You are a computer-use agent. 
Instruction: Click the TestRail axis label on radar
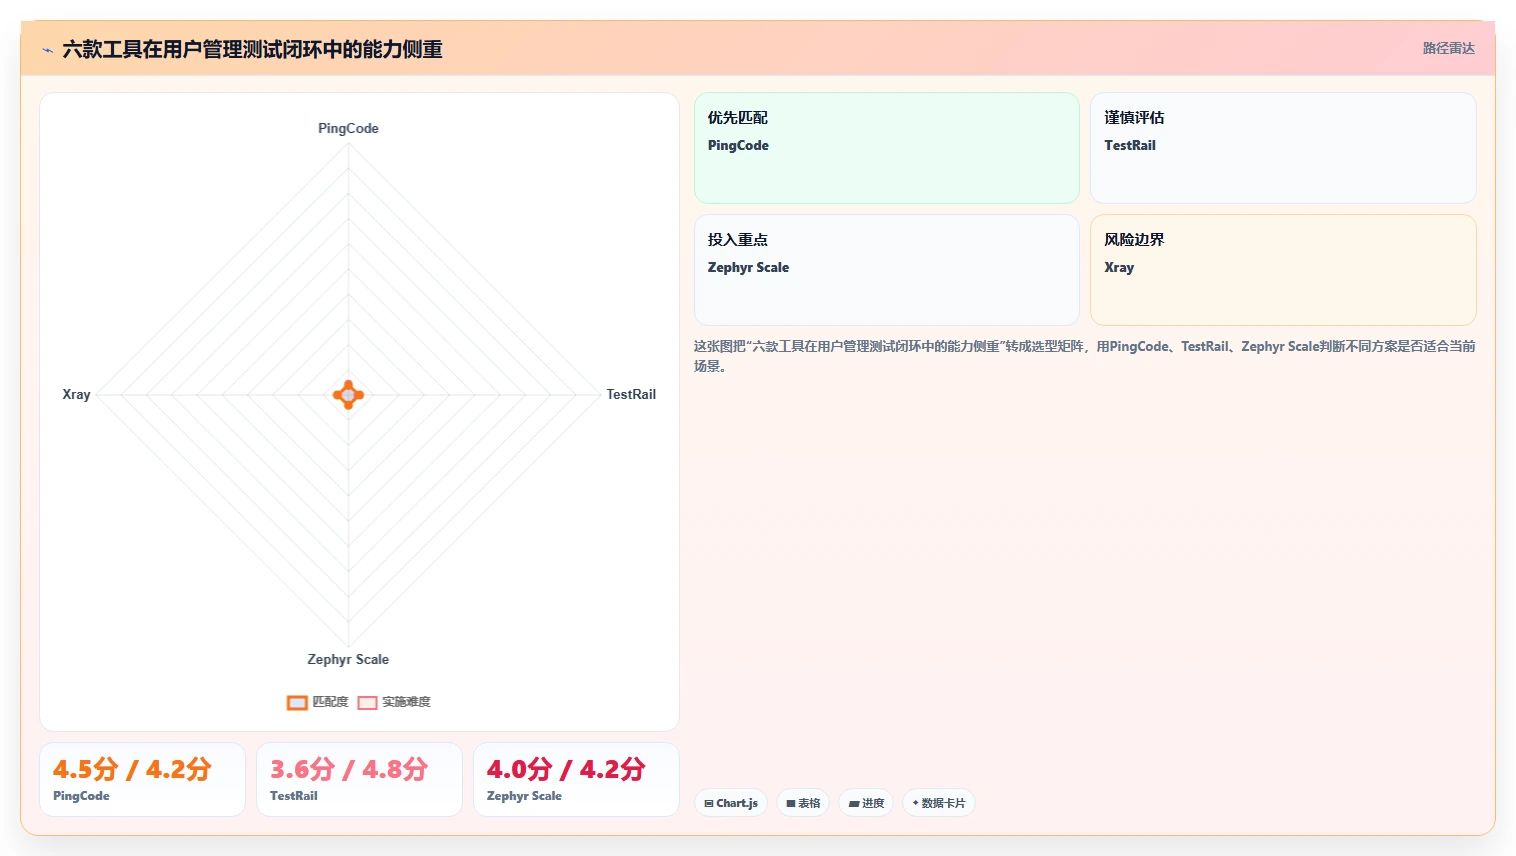tap(631, 394)
